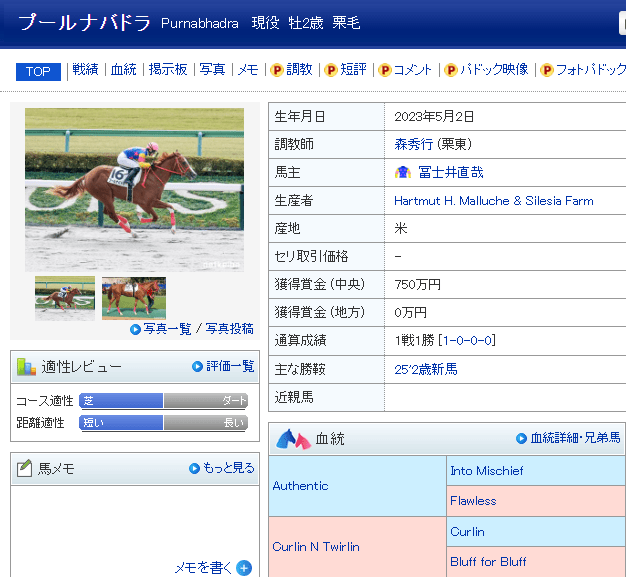Click the P icon beside 短評
Image resolution: width=626 pixels, height=577 pixels.
331,70
